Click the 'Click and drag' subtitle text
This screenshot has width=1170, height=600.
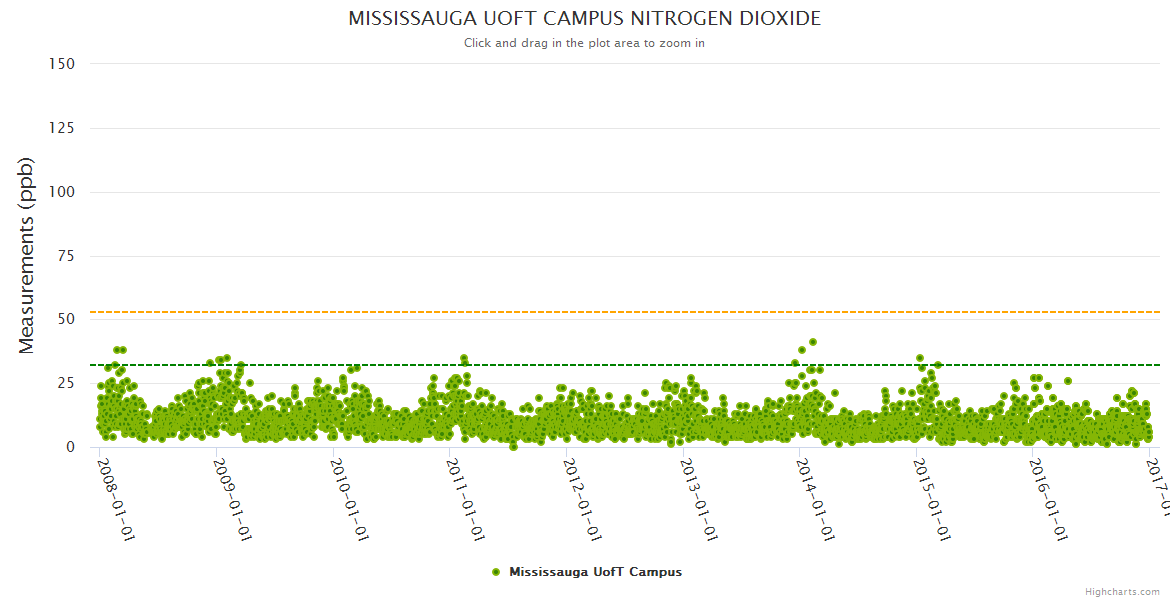pos(584,43)
